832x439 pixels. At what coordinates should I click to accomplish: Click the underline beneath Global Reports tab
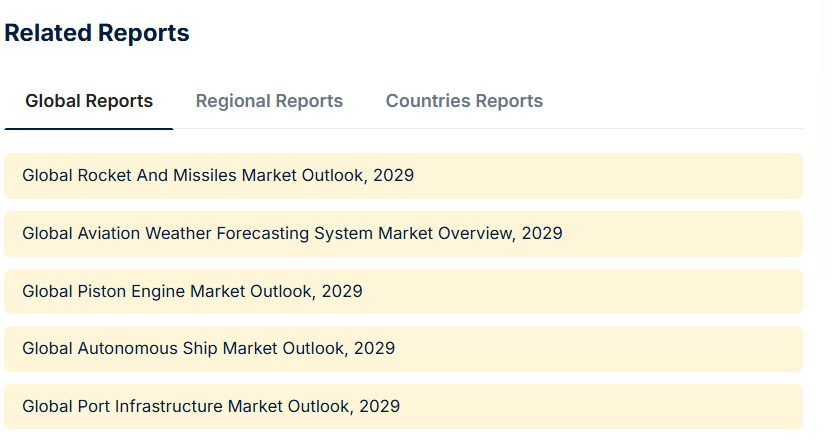coord(89,128)
